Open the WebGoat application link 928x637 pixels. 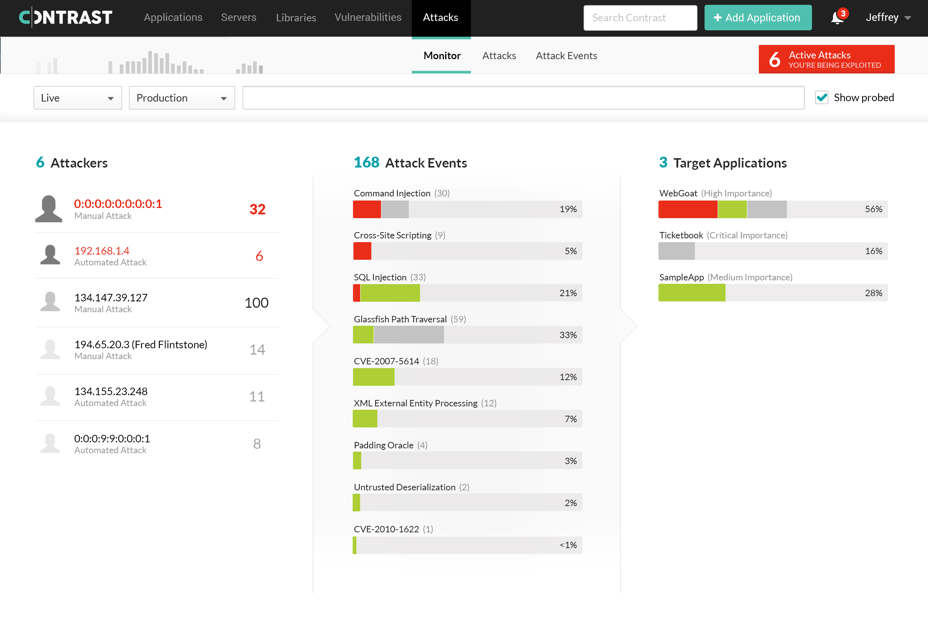tap(677, 192)
